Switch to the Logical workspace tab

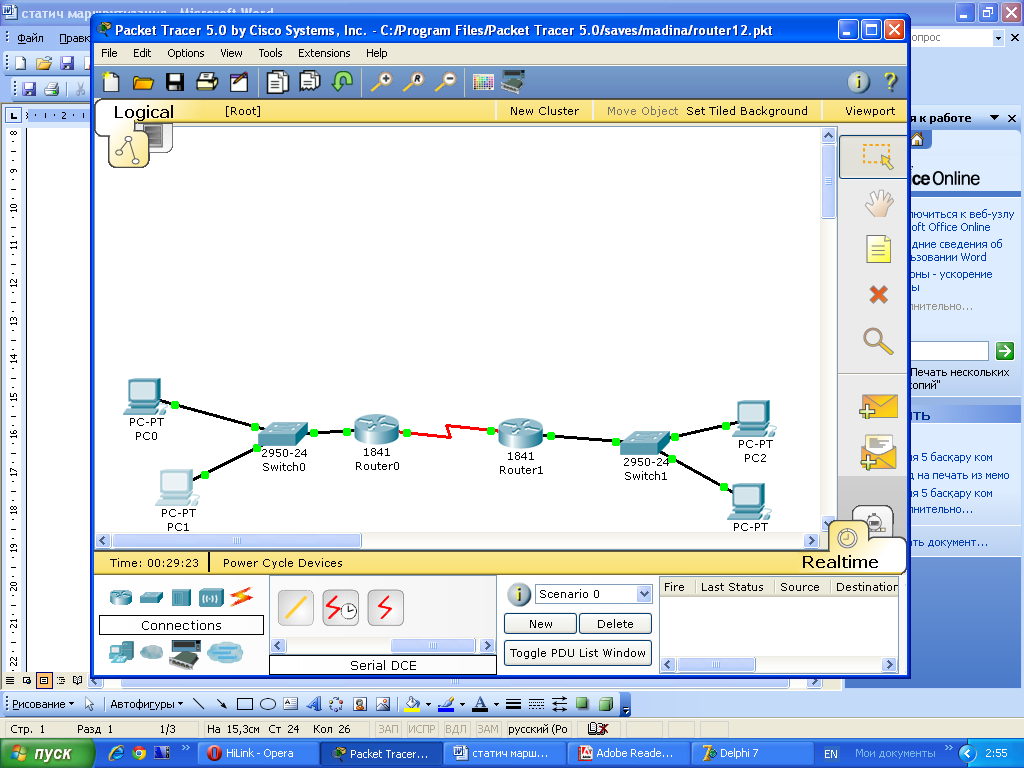coord(144,112)
